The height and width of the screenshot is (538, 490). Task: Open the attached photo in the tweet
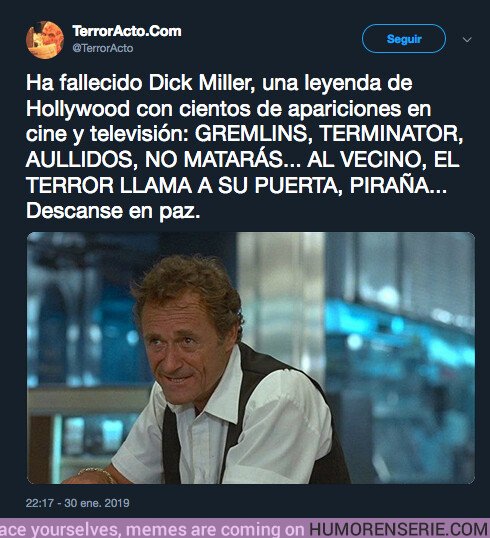click(251, 358)
